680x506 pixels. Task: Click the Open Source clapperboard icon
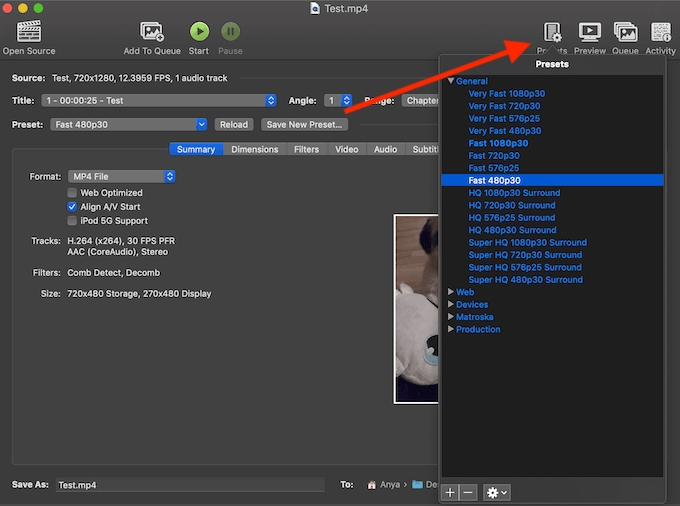(x=29, y=32)
